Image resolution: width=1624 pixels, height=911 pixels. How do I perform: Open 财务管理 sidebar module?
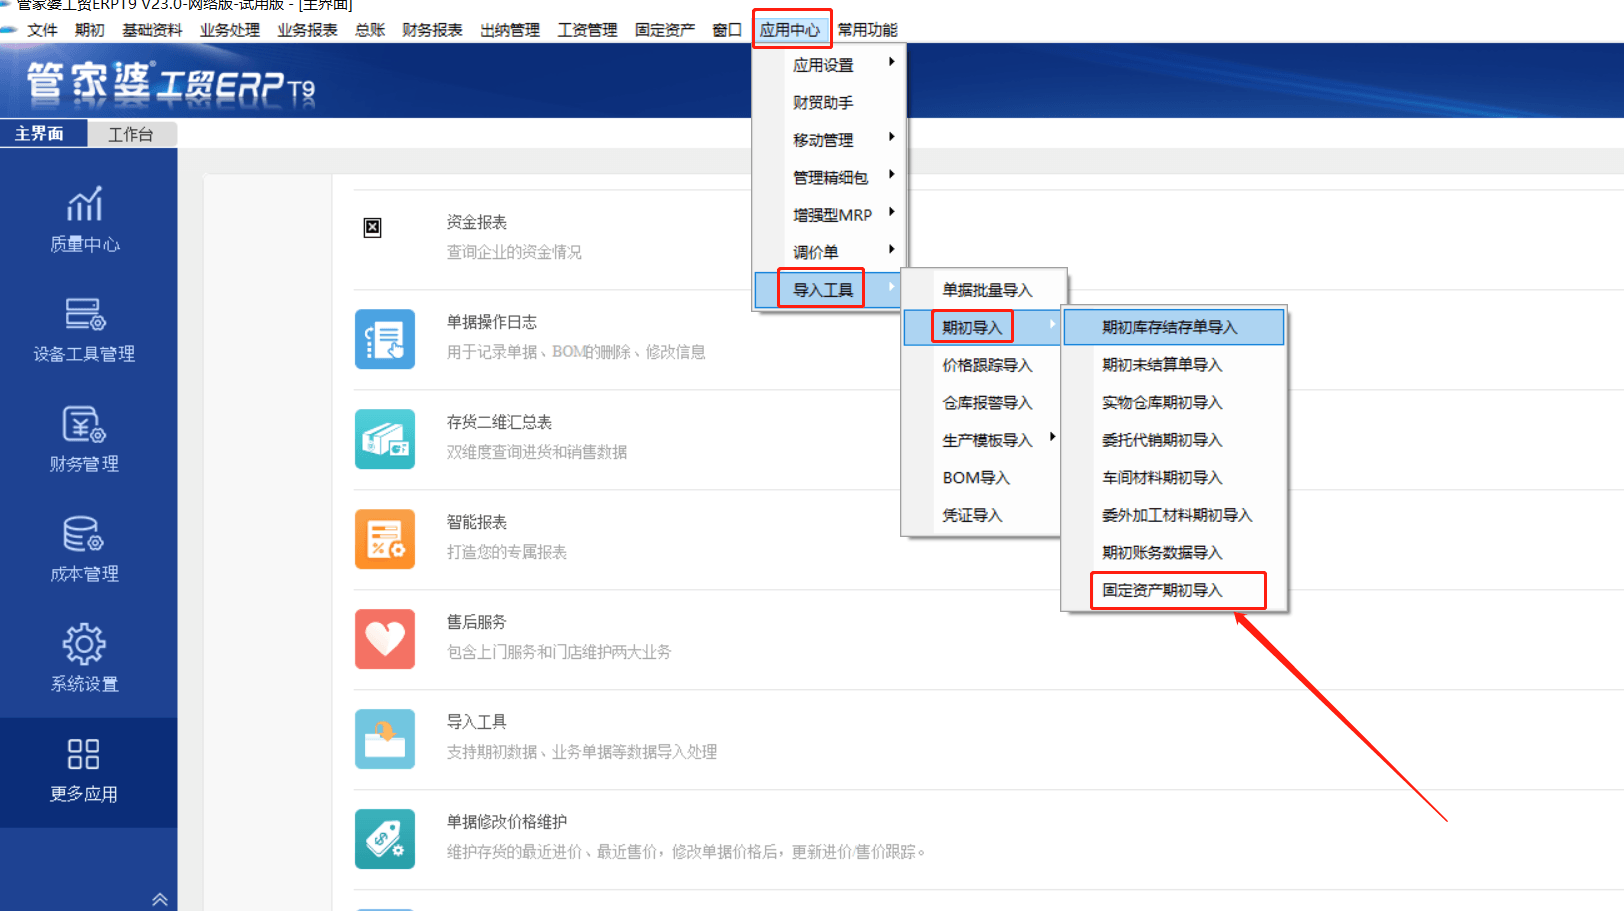(85, 439)
